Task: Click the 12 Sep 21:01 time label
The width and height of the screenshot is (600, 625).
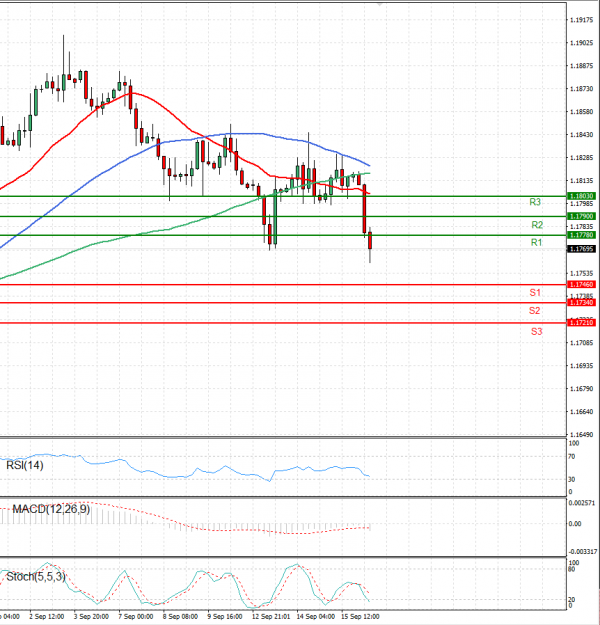Action: tap(271, 617)
